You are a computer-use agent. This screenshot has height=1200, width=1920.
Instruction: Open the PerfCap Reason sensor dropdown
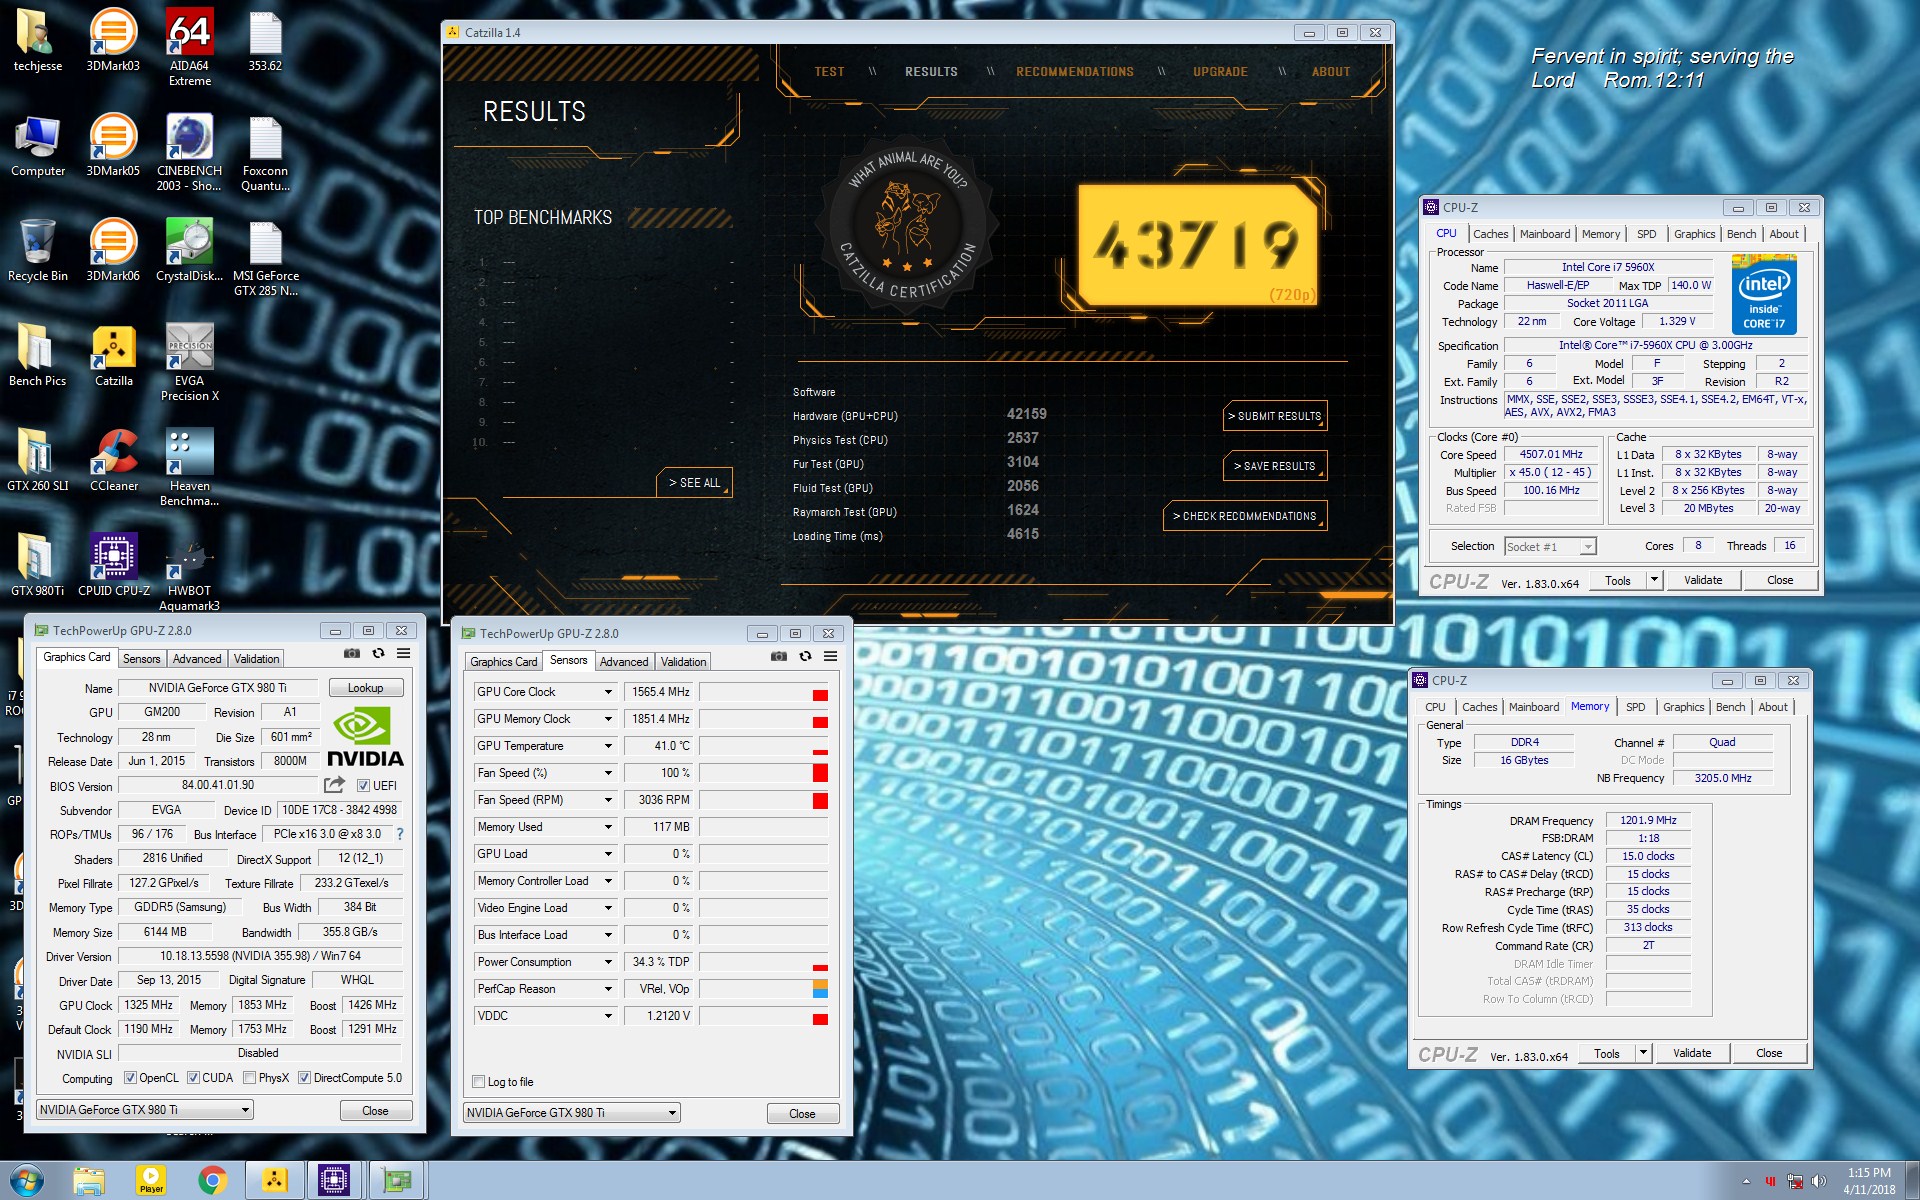click(x=608, y=989)
